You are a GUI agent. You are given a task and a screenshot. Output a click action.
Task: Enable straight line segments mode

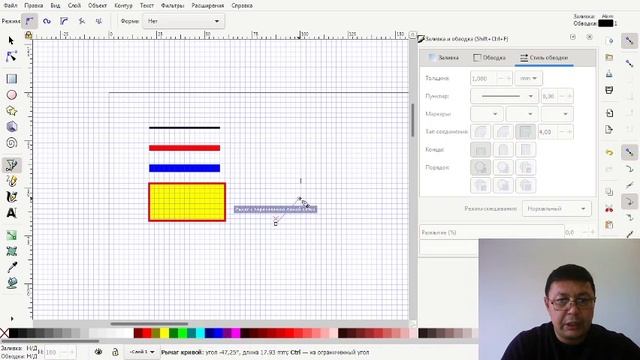[82, 21]
